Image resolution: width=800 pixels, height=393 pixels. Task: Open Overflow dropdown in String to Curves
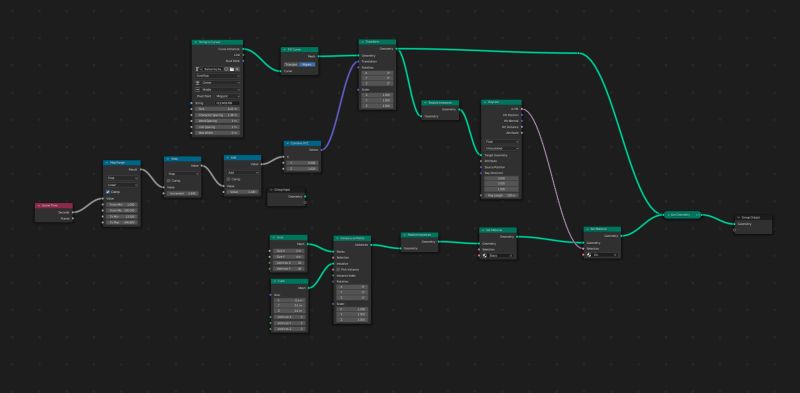pos(218,76)
